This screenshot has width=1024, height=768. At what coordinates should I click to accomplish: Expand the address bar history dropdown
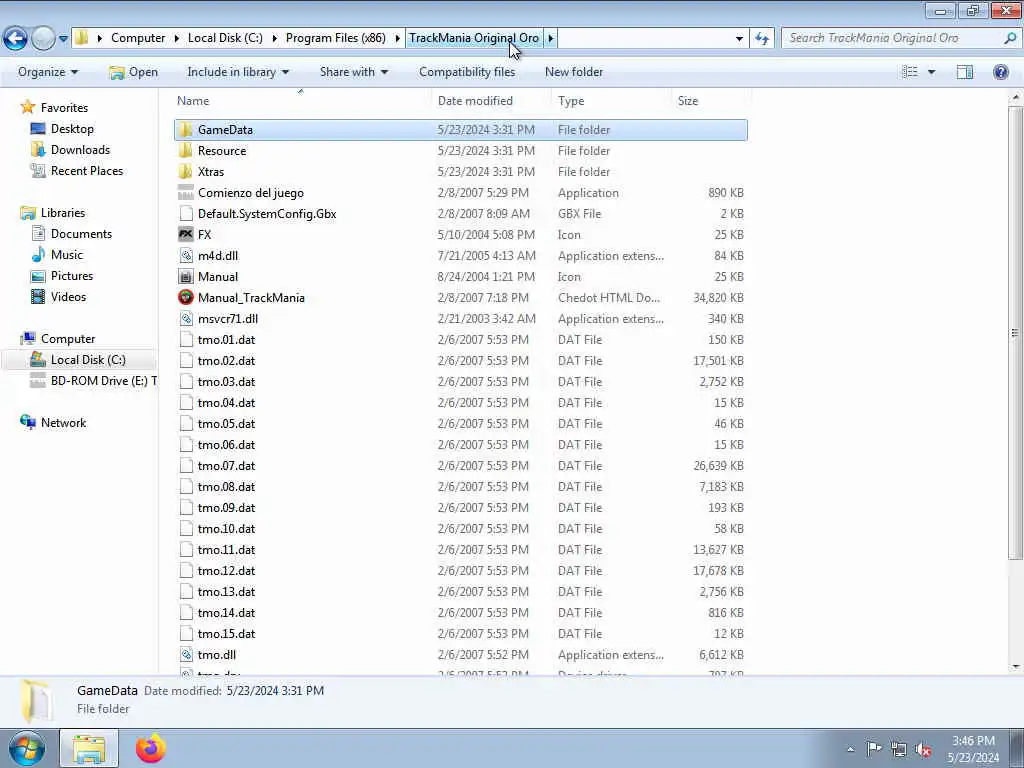(x=739, y=39)
